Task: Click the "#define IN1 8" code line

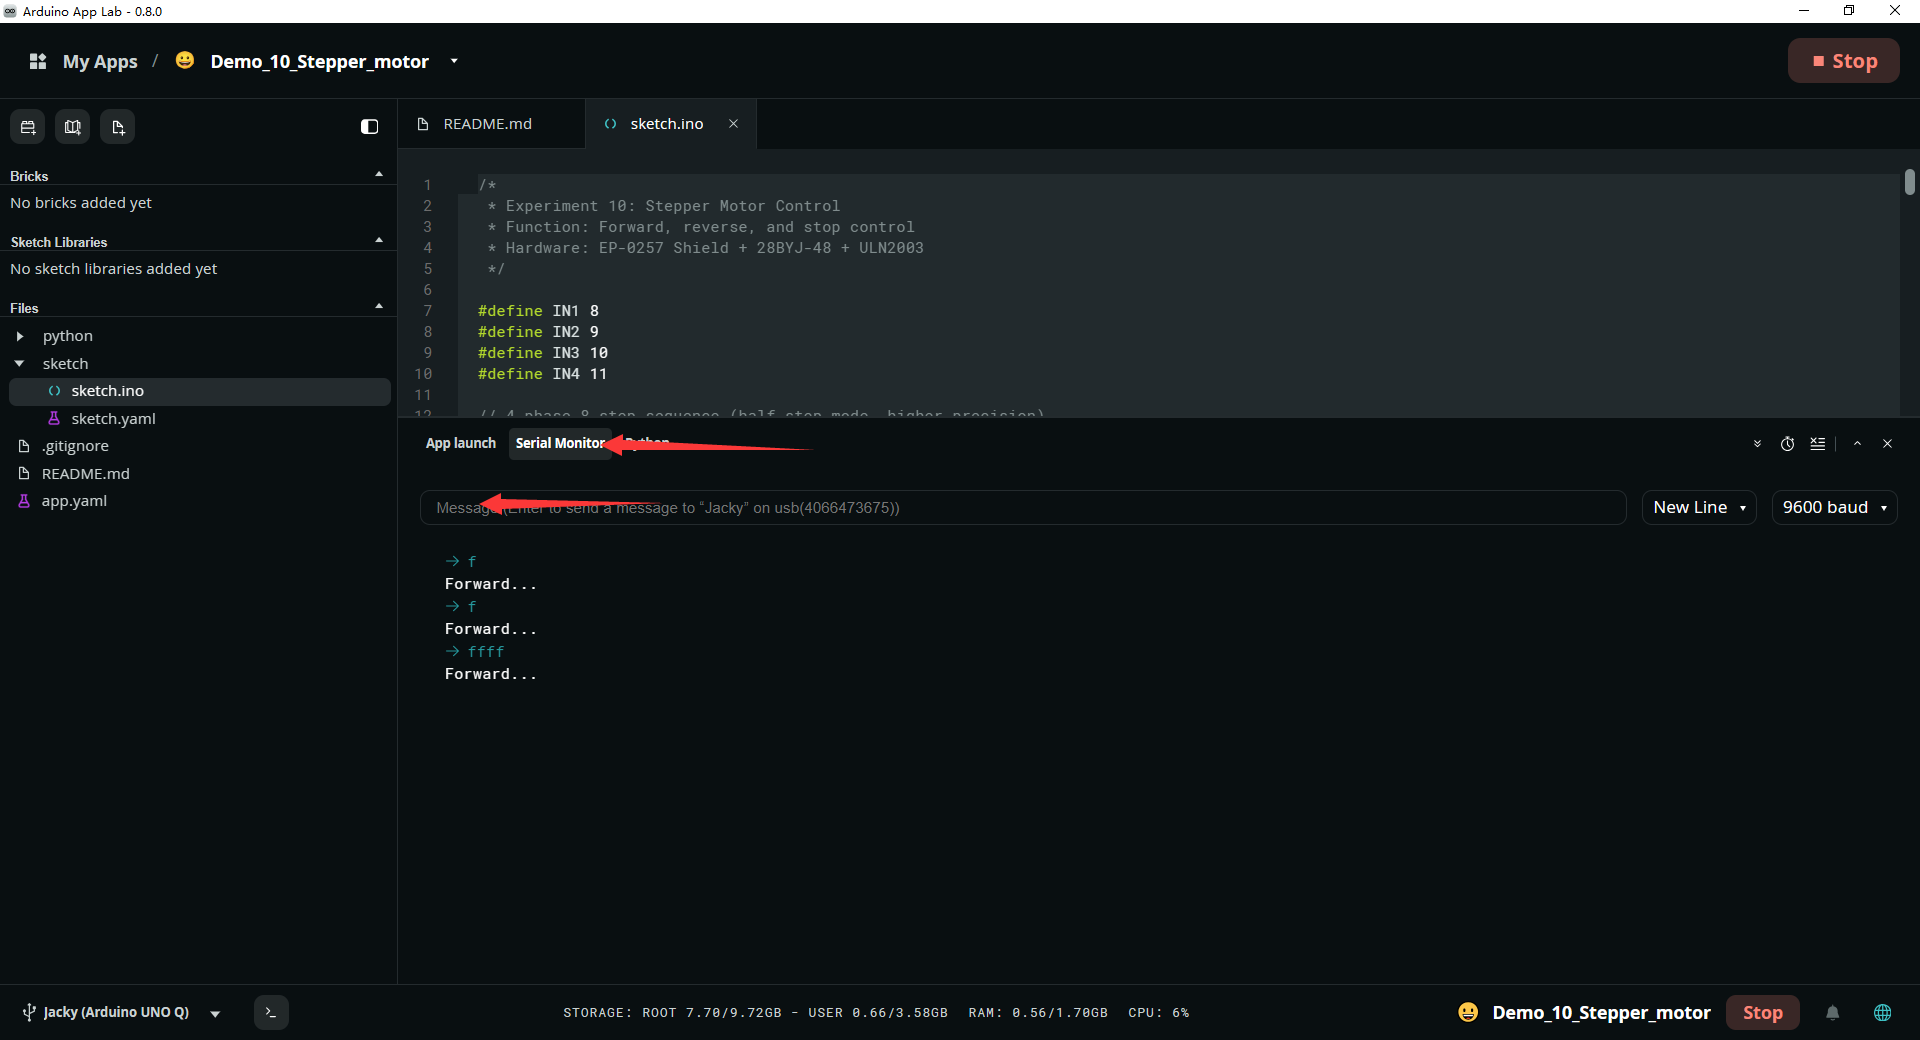Action: (x=538, y=311)
